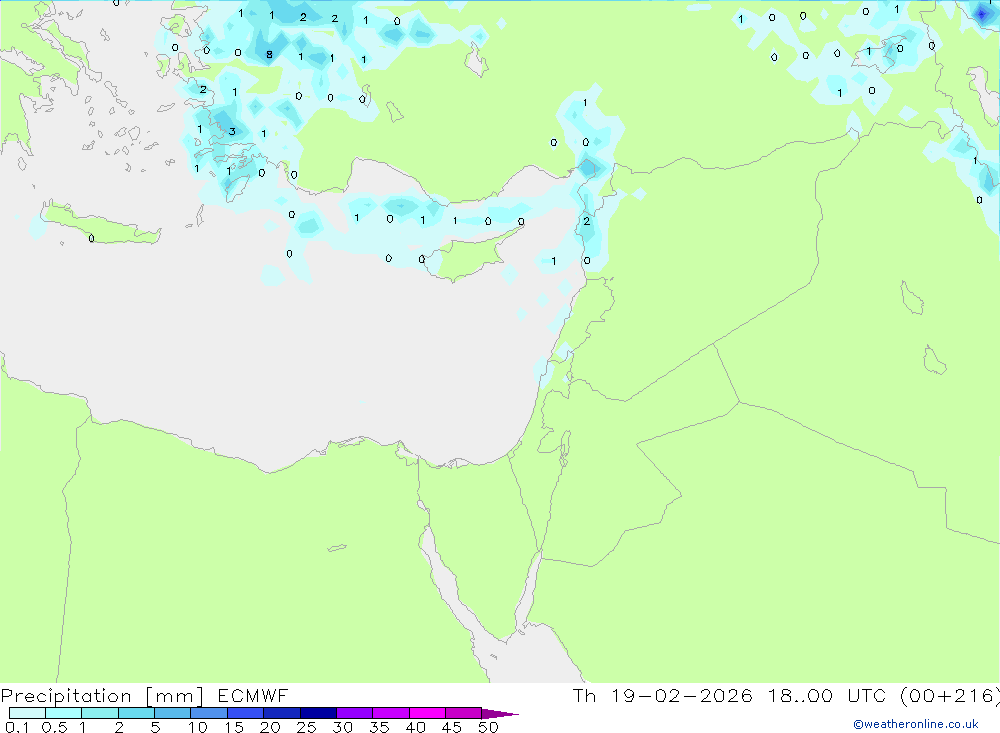Viewport: 1000px width, 733px height.
Task: Click the "25" legend scale label
Action: point(306,727)
